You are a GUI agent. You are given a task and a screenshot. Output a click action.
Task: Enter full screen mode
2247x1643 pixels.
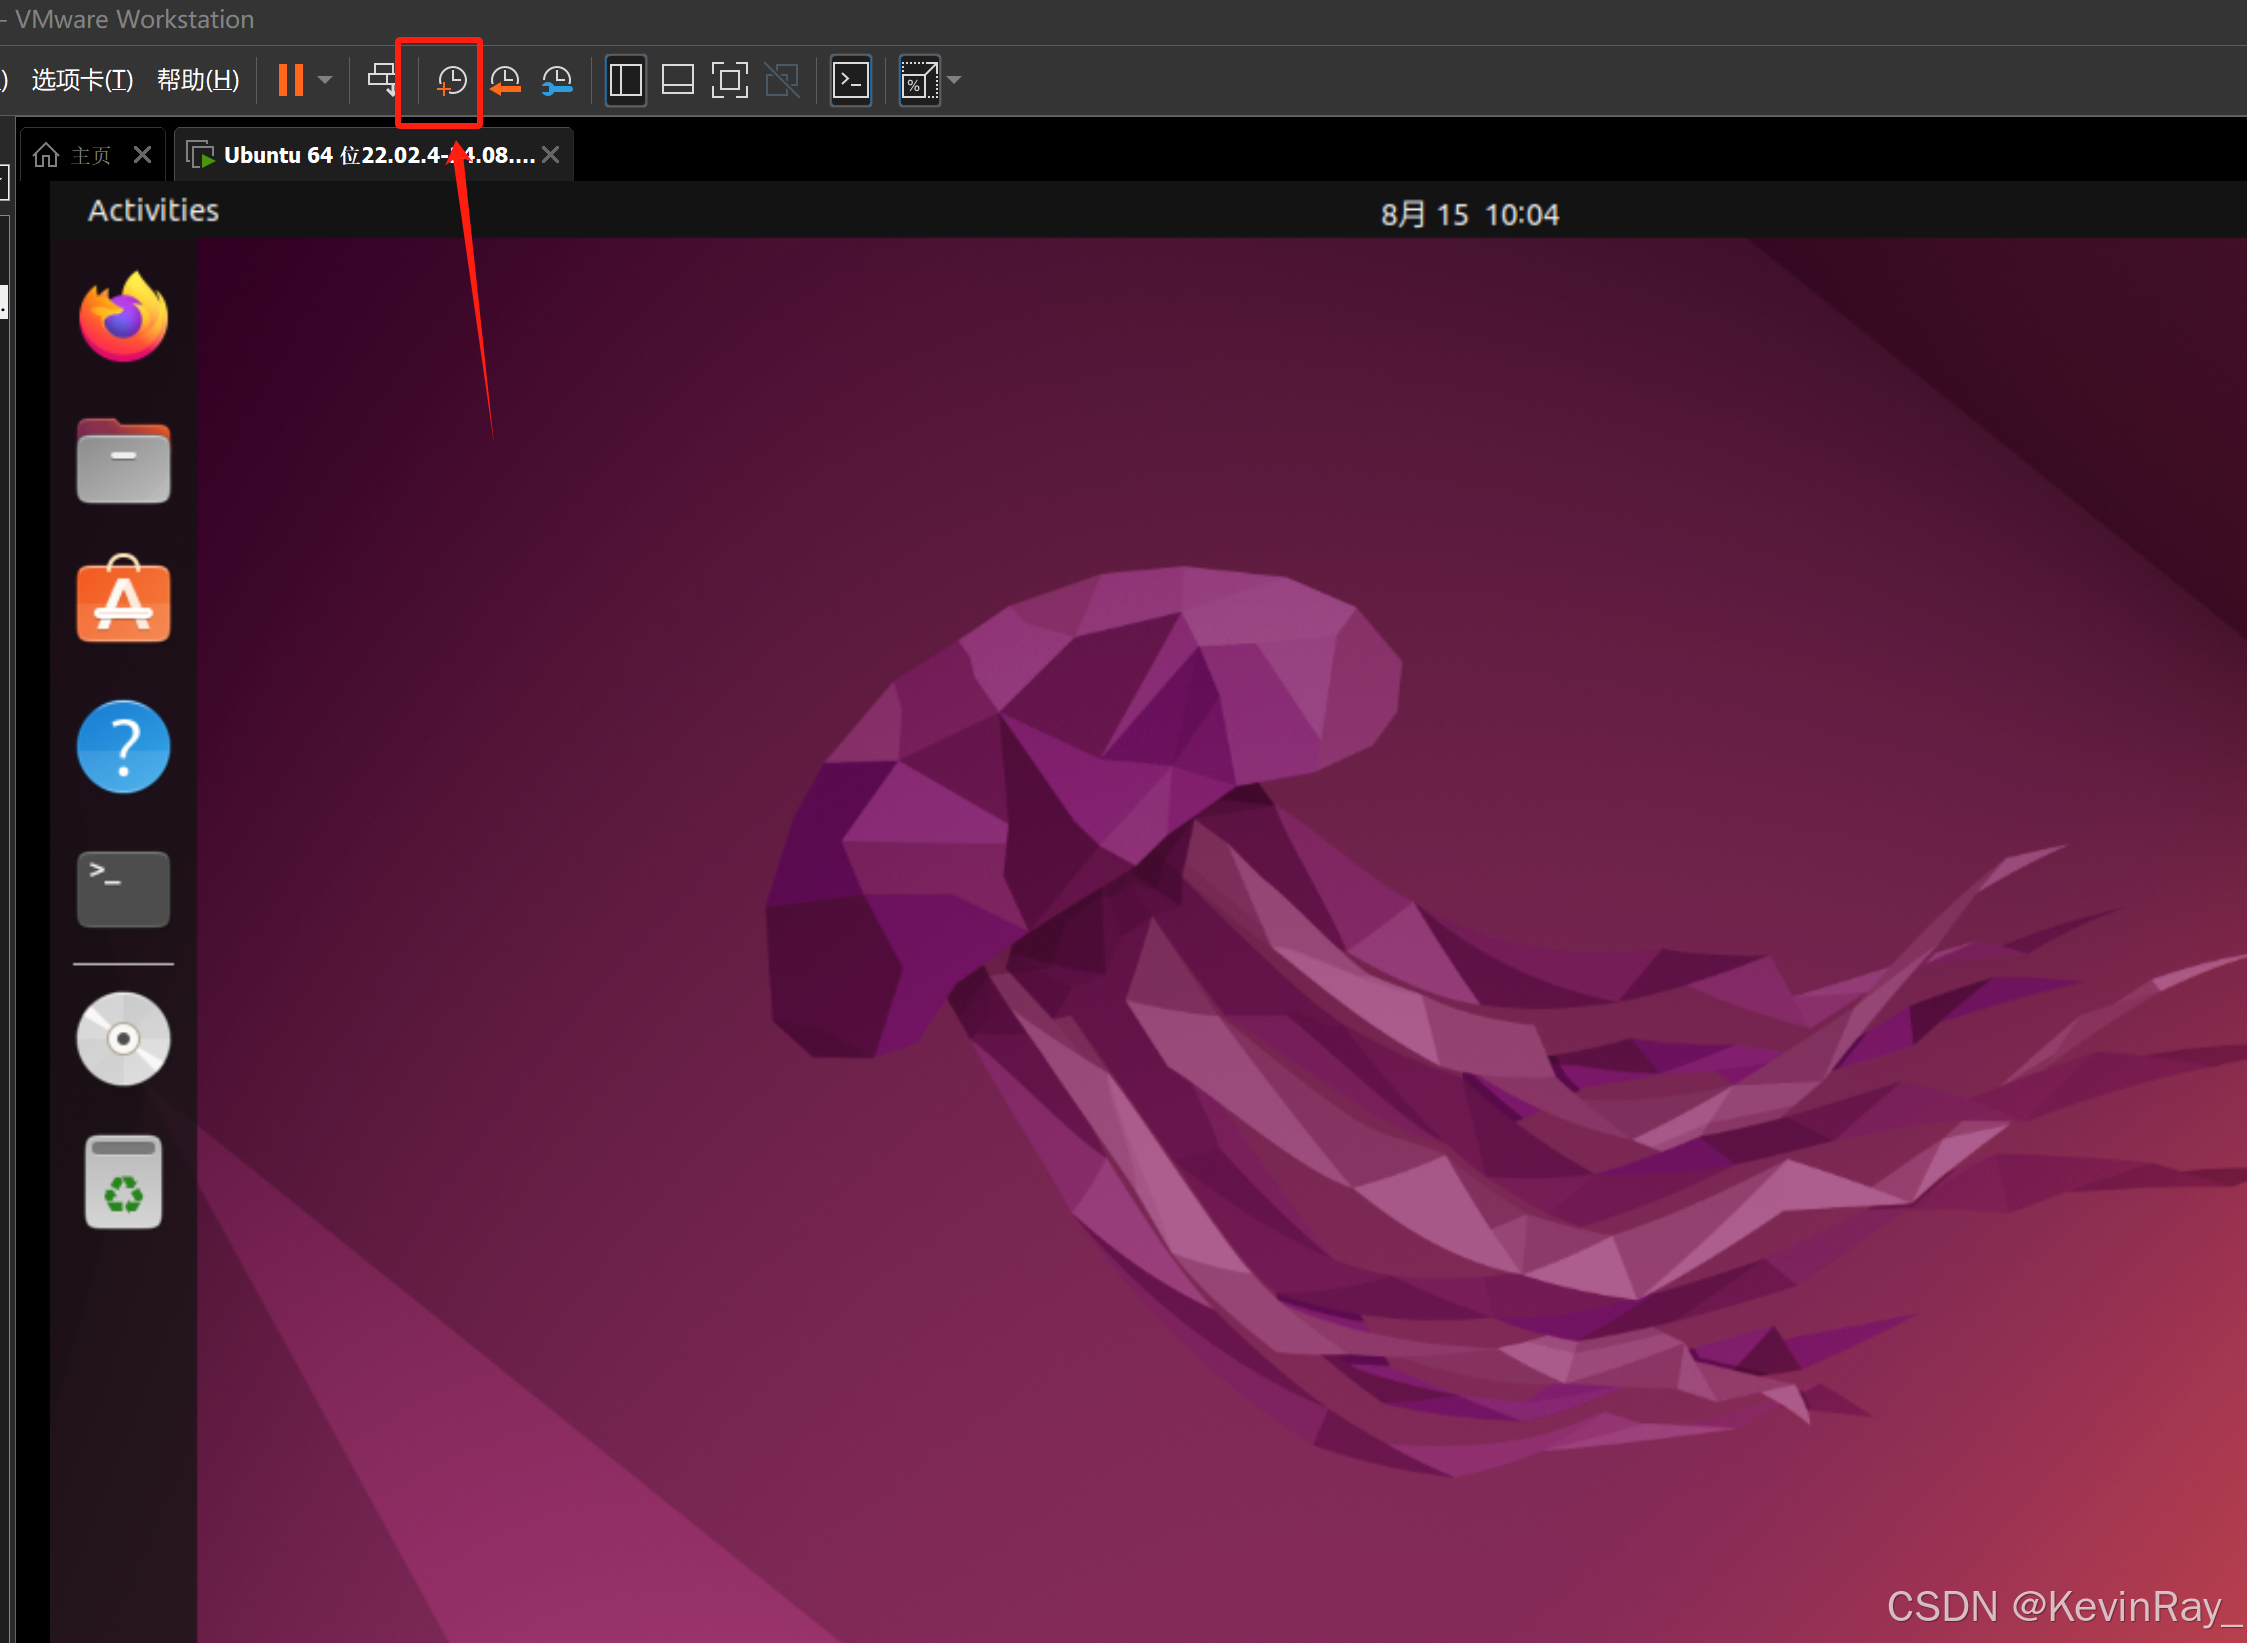[730, 80]
